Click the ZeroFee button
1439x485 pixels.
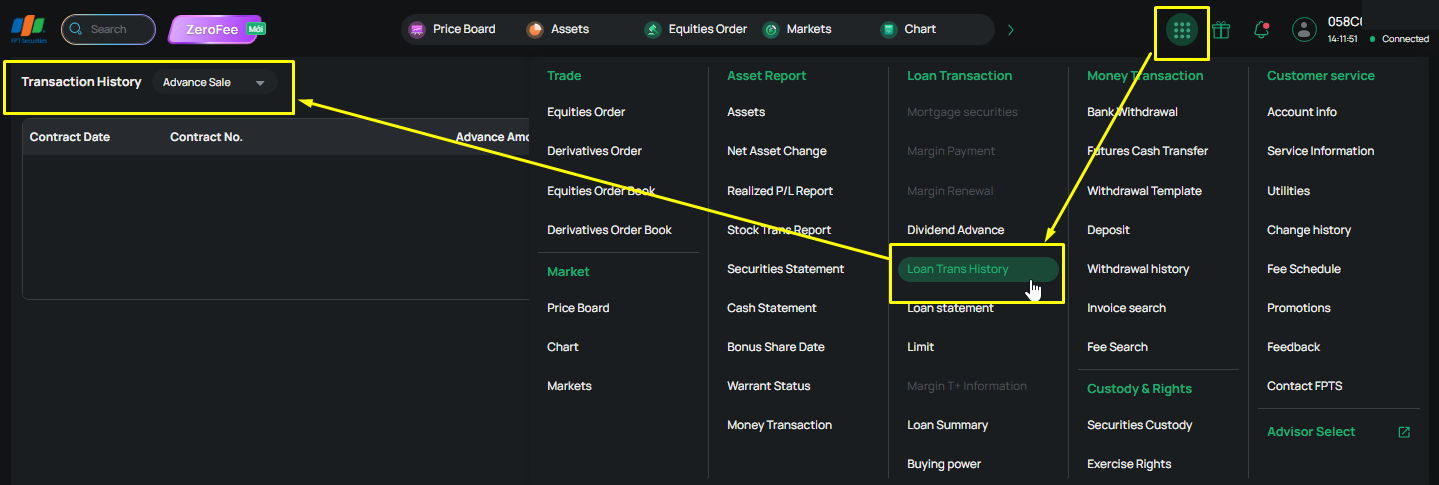point(217,30)
